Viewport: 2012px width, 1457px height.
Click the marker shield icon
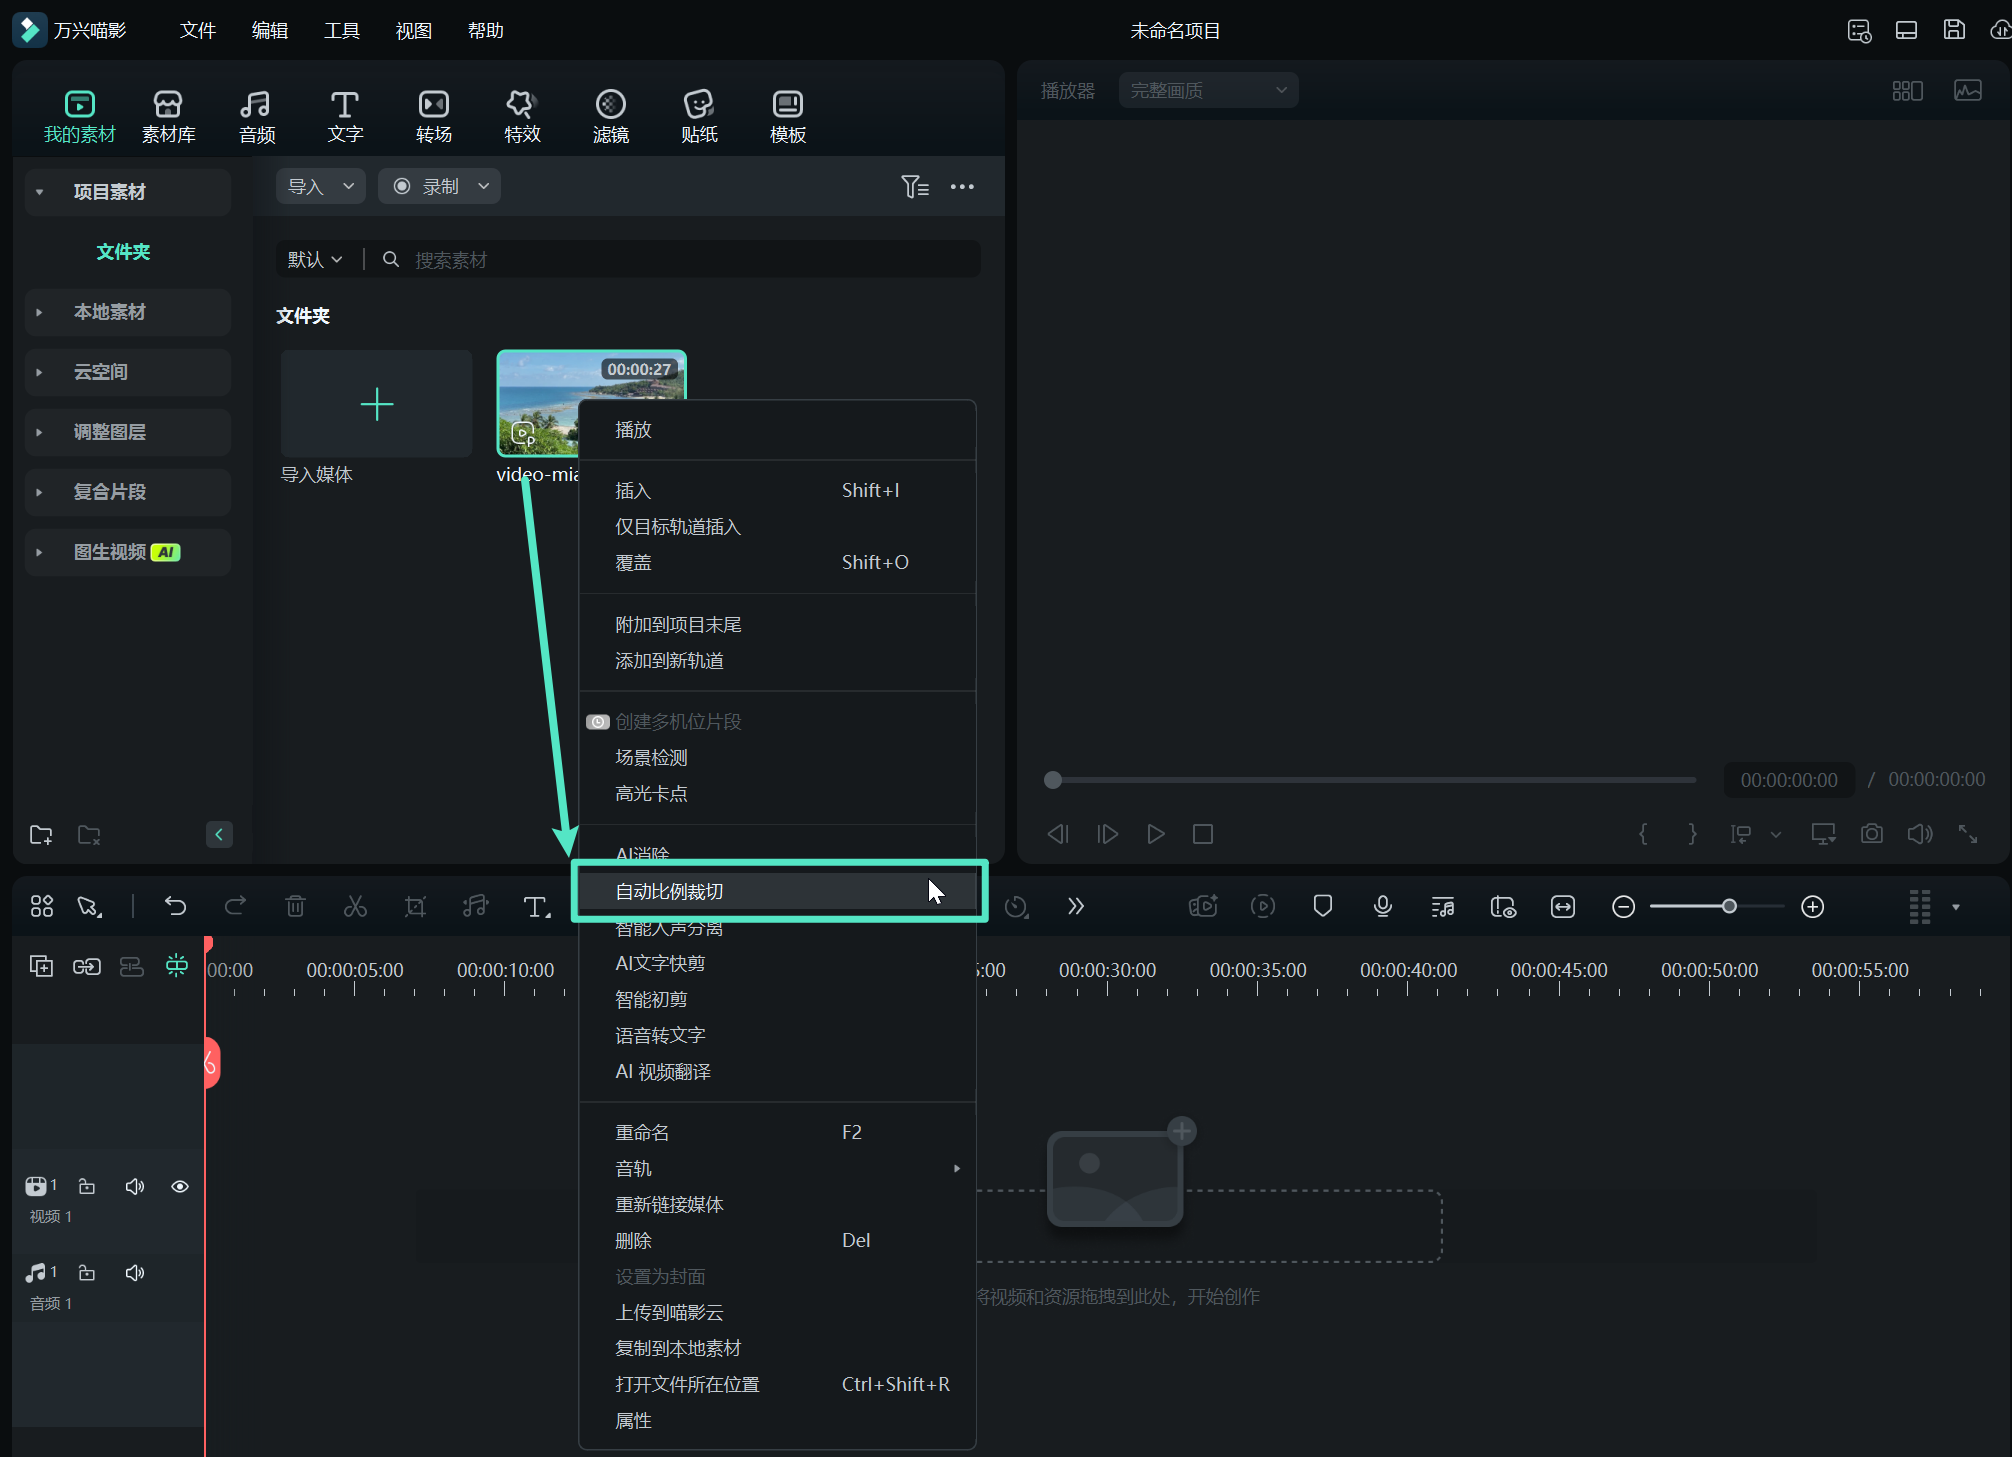pos(1322,906)
